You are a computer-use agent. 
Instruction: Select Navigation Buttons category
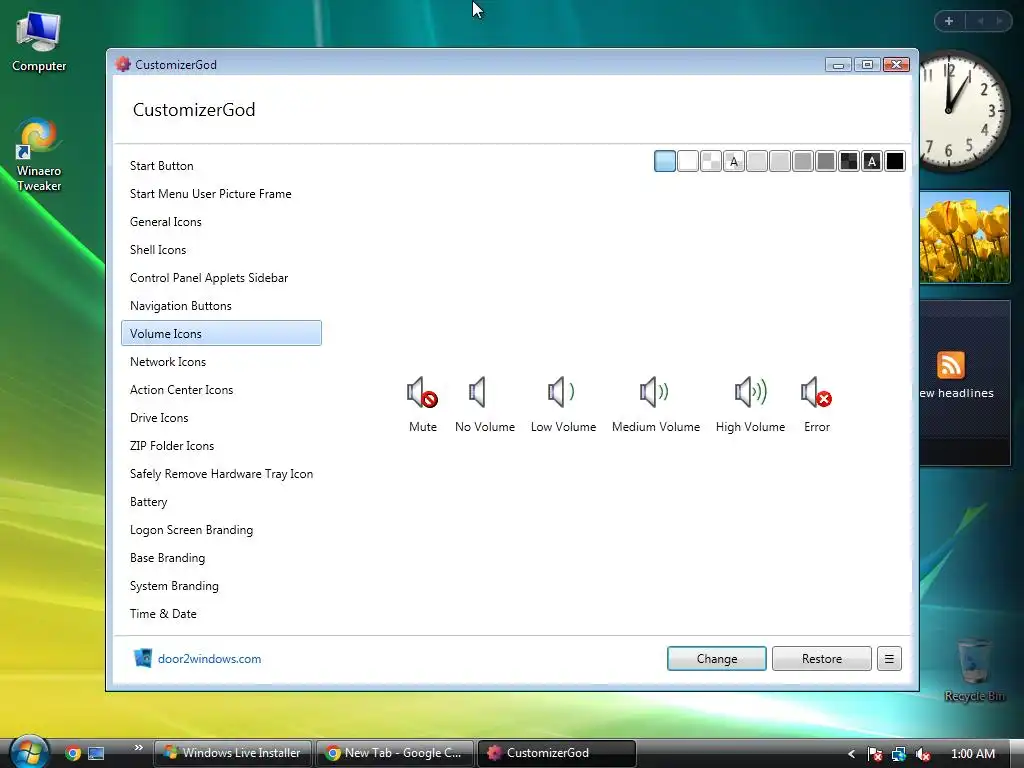click(221, 306)
